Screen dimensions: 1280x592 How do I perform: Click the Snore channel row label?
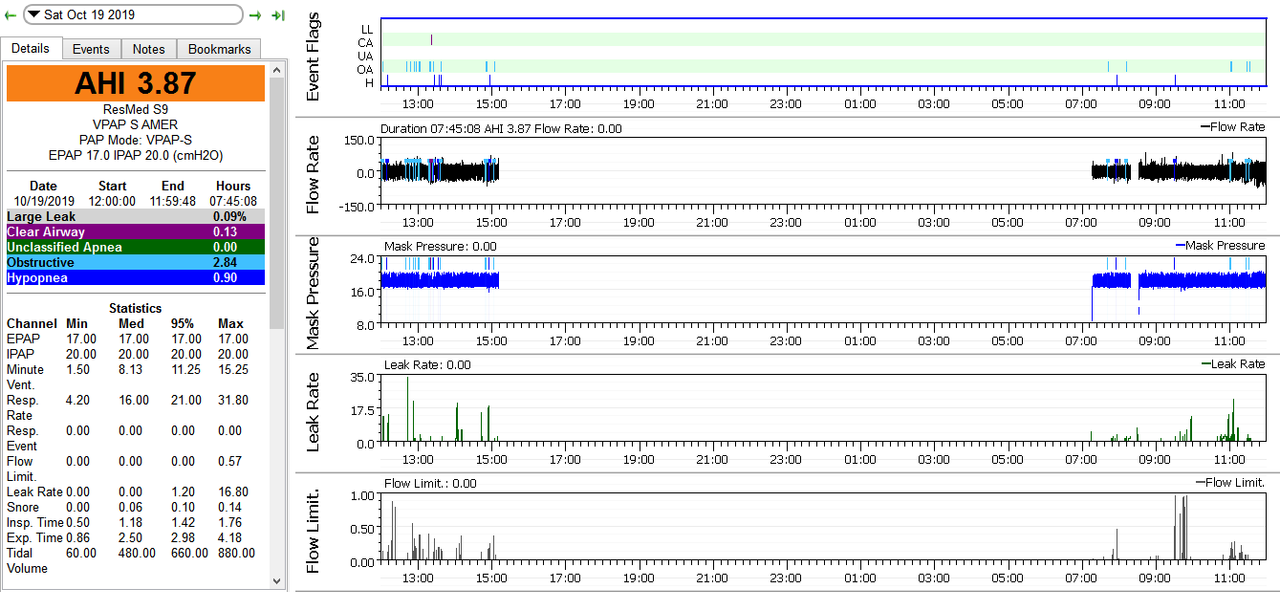[x=23, y=508]
